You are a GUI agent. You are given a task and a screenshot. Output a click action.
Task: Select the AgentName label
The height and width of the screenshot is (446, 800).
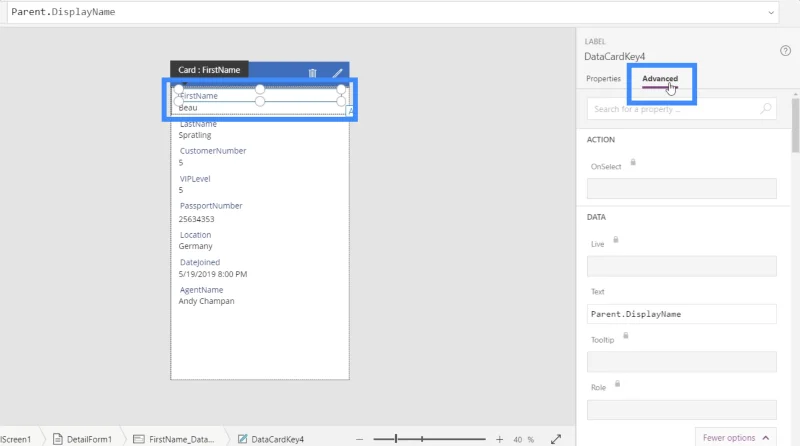(x=202, y=290)
